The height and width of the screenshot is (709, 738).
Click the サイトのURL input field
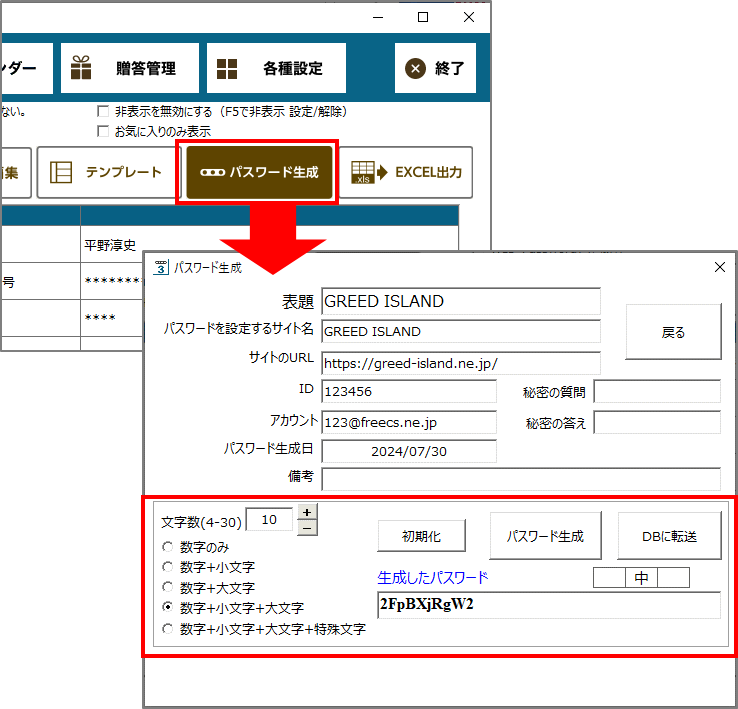pyautogui.click(x=461, y=363)
